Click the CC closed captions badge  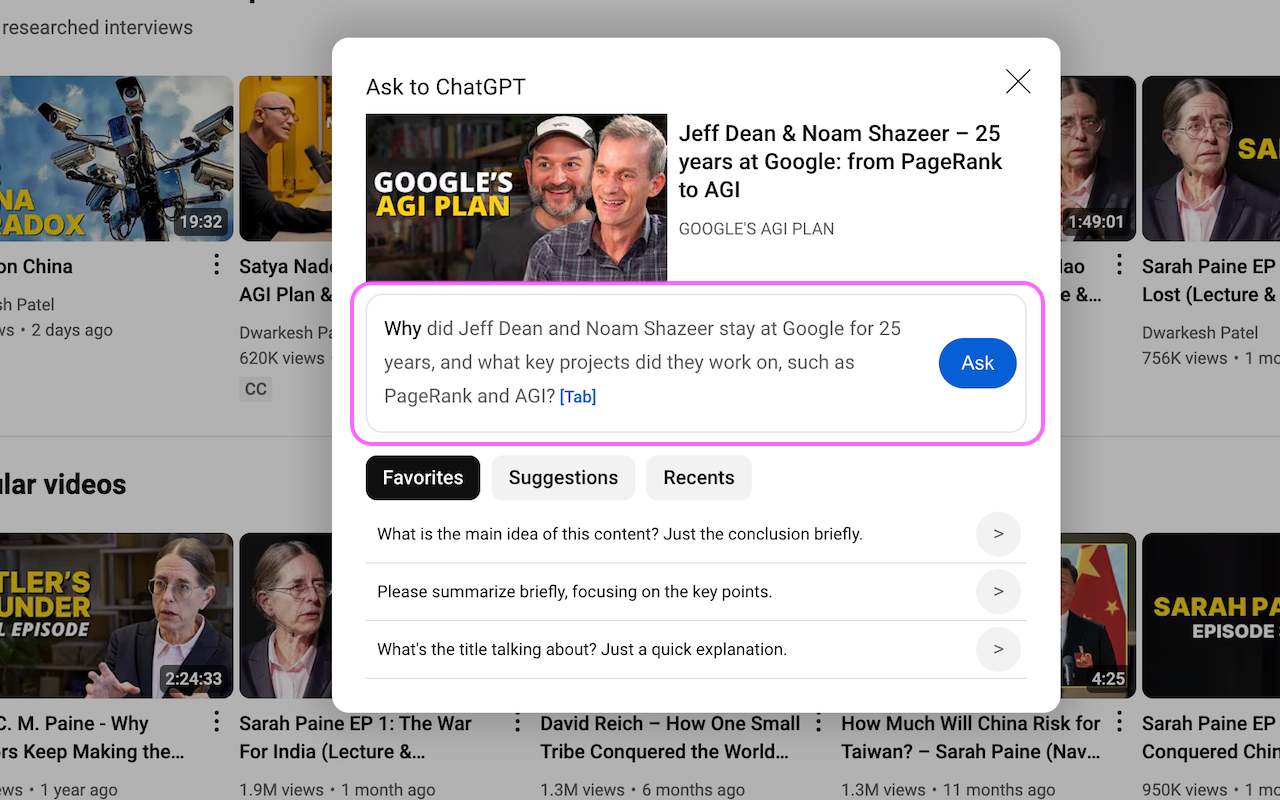click(x=255, y=389)
